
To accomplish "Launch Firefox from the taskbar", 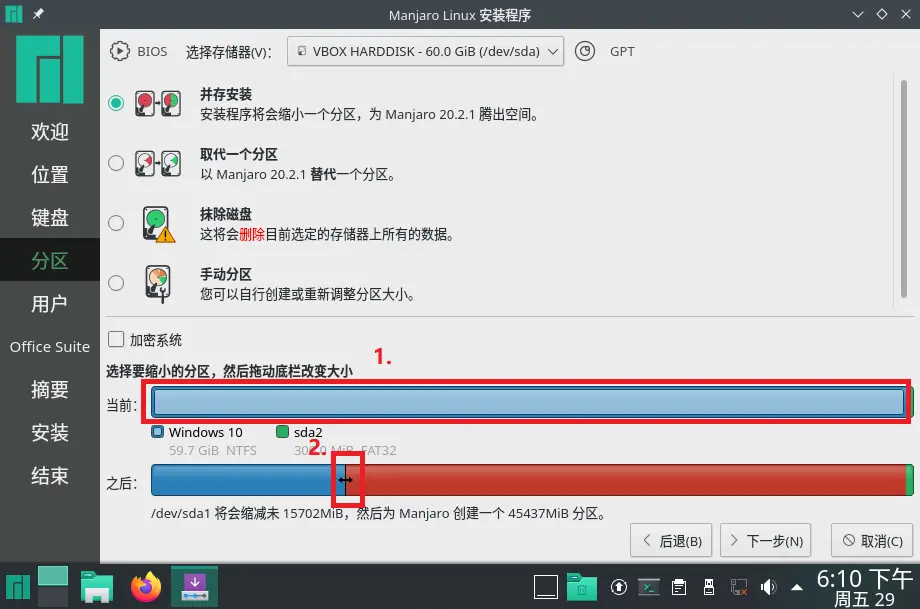I will click(146, 587).
